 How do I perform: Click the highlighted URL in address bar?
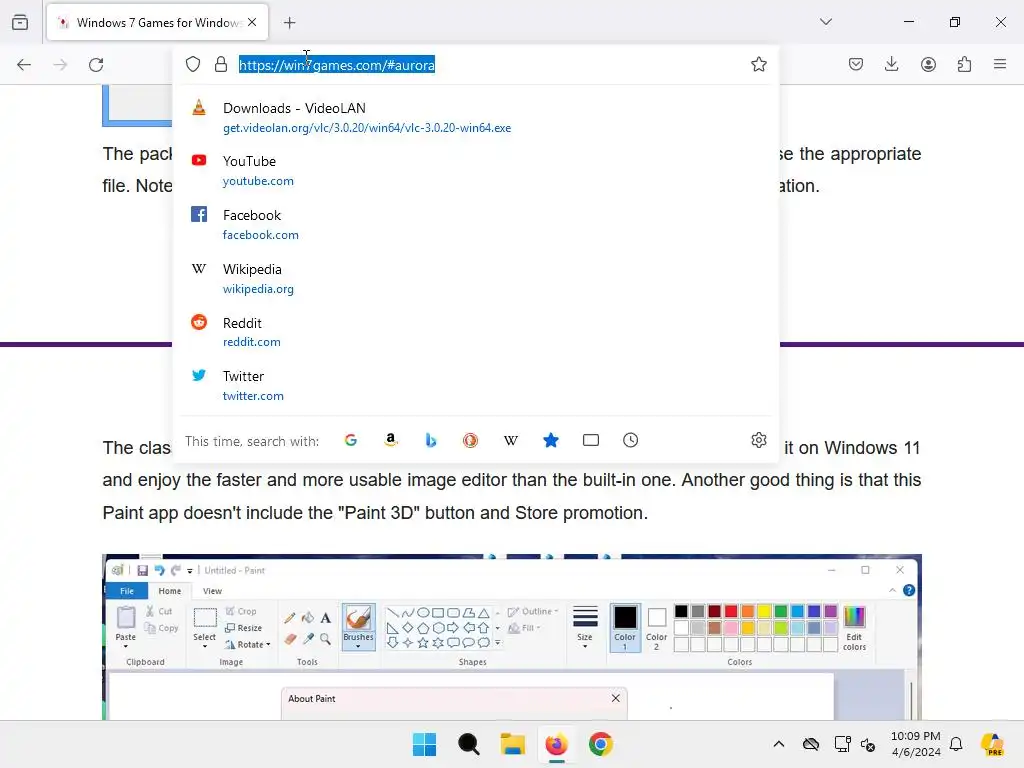coord(336,65)
